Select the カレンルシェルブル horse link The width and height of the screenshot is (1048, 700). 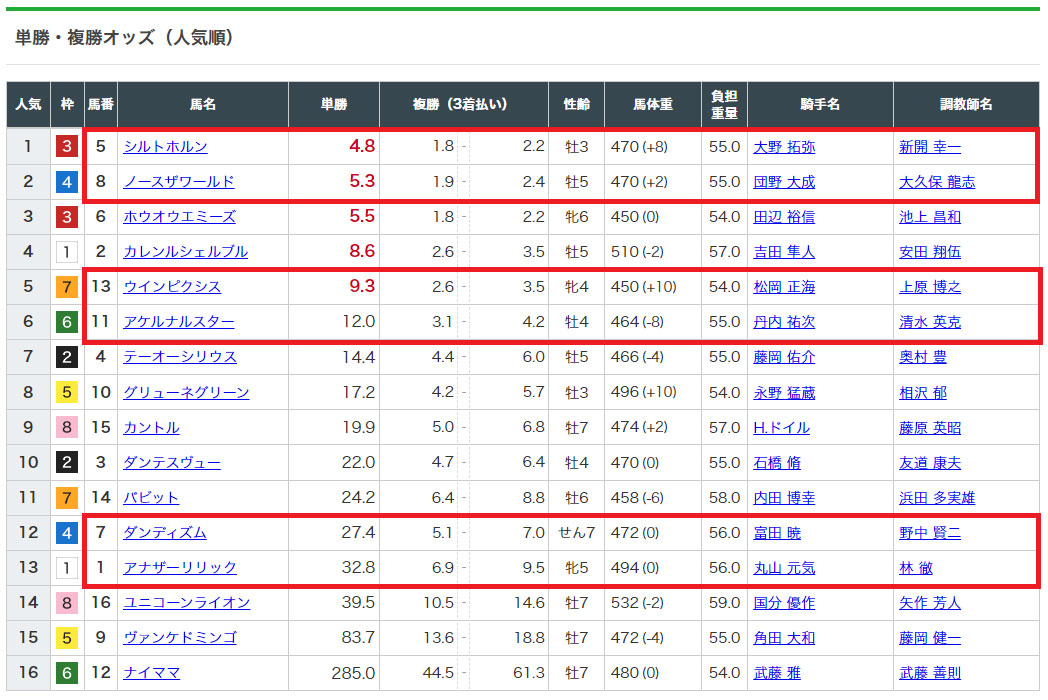coord(185,252)
